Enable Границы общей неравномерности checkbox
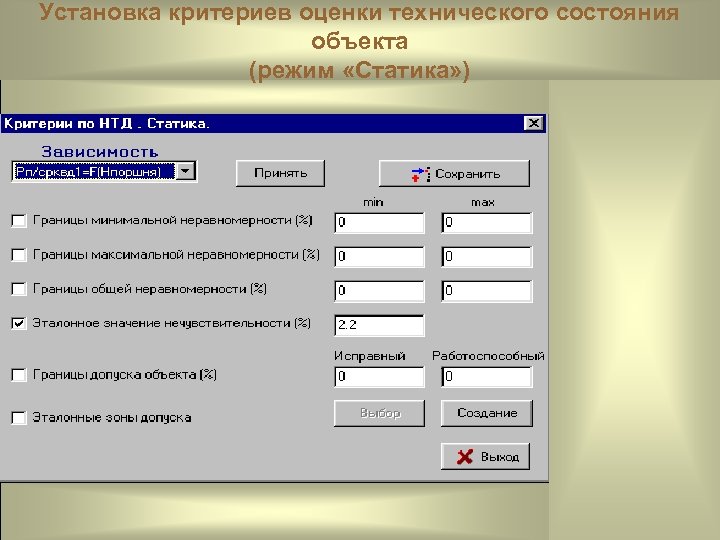Image resolution: width=720 pixels, height=540 pixels. click(19, 289)
